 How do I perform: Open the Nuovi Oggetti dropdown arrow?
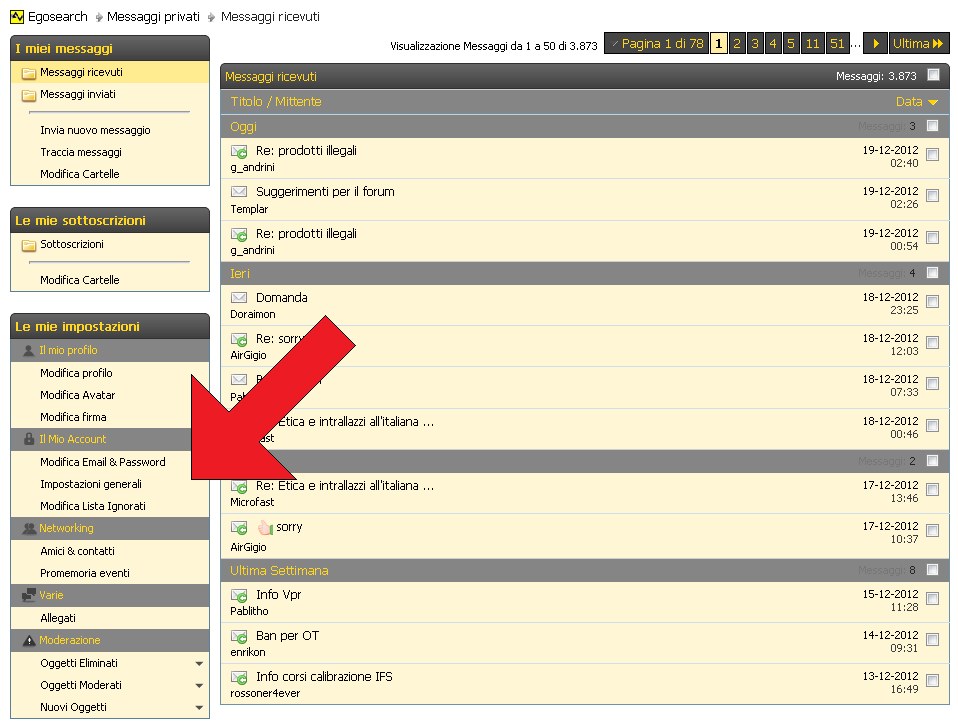click(199, 708)
